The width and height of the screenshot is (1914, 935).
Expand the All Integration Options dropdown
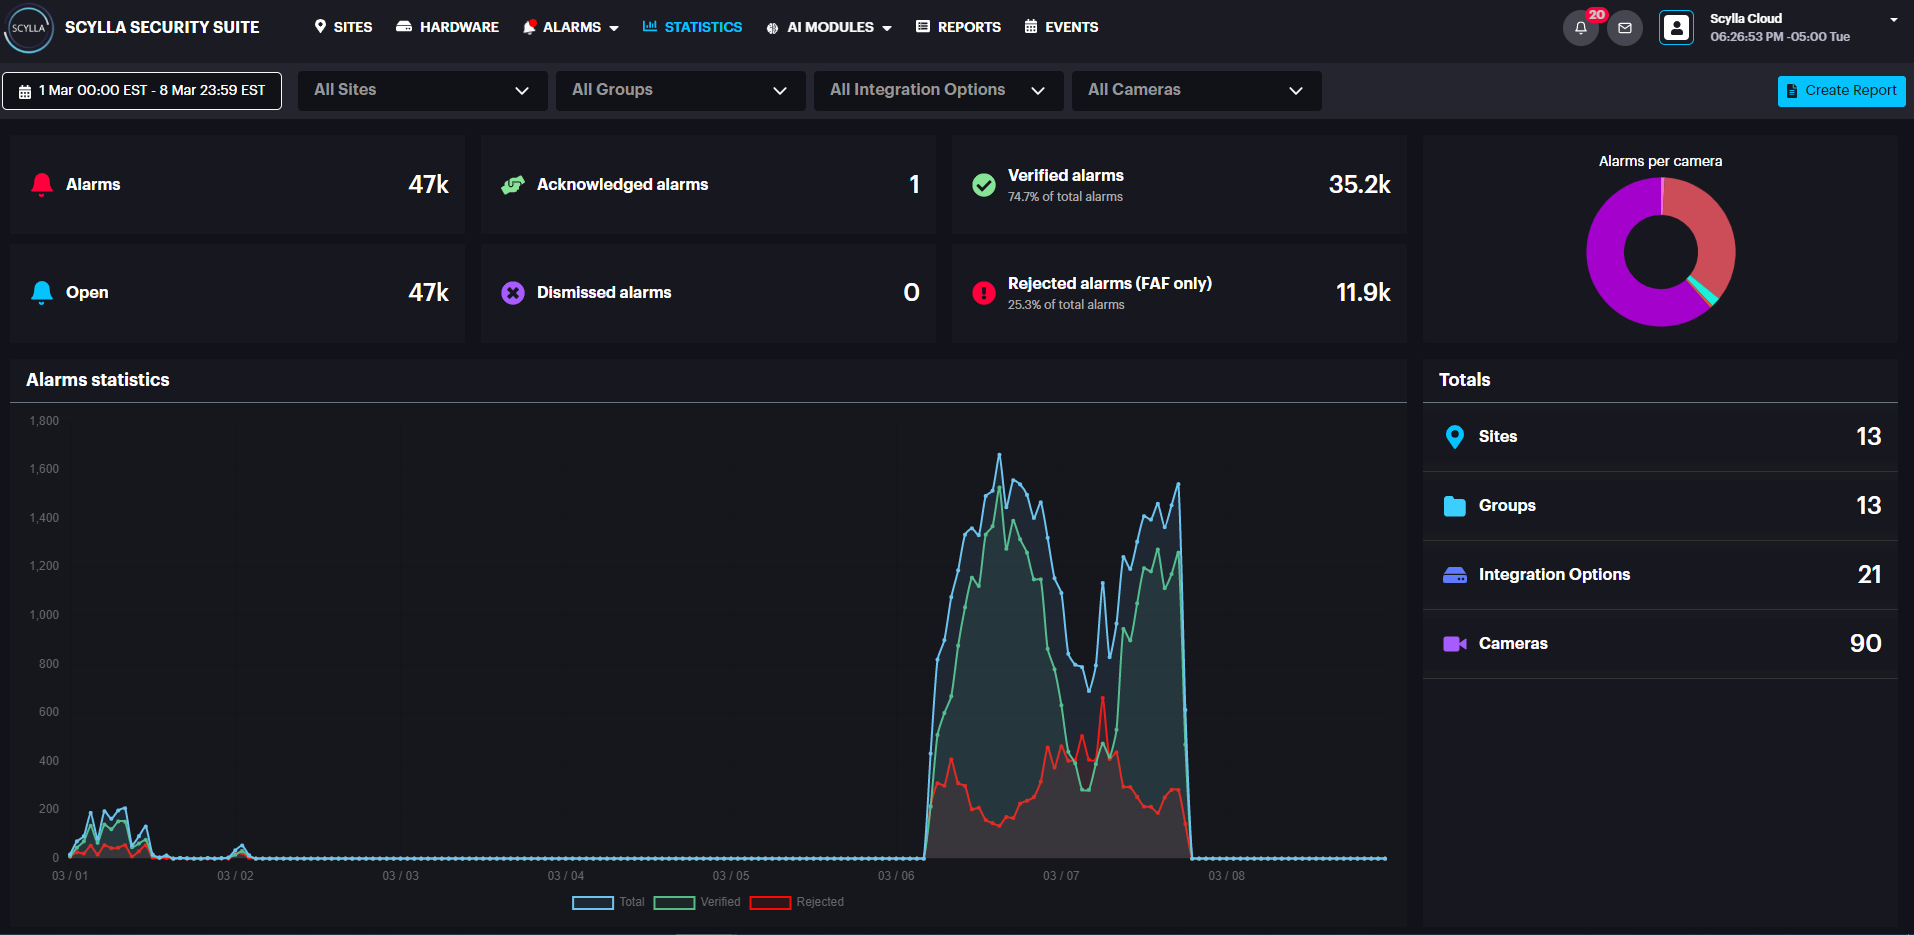(937, 90)
